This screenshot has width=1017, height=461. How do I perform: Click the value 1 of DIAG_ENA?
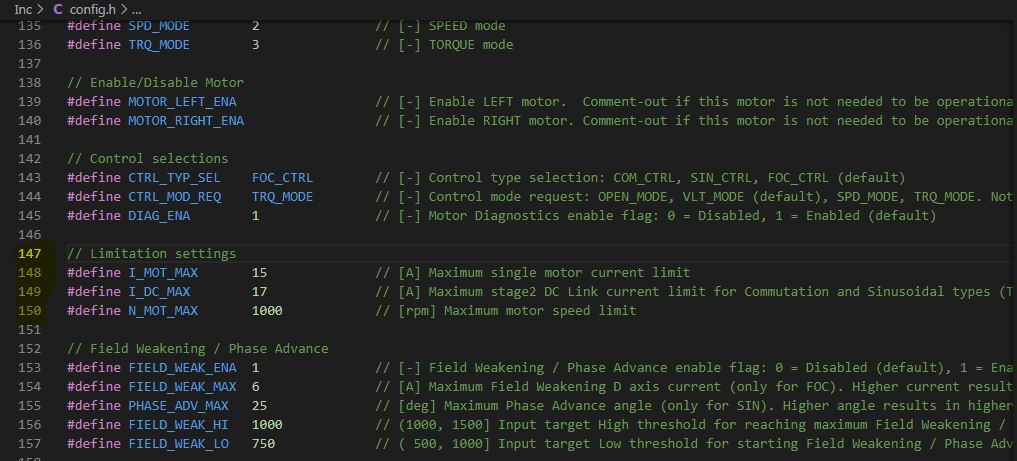pos(256,216)
